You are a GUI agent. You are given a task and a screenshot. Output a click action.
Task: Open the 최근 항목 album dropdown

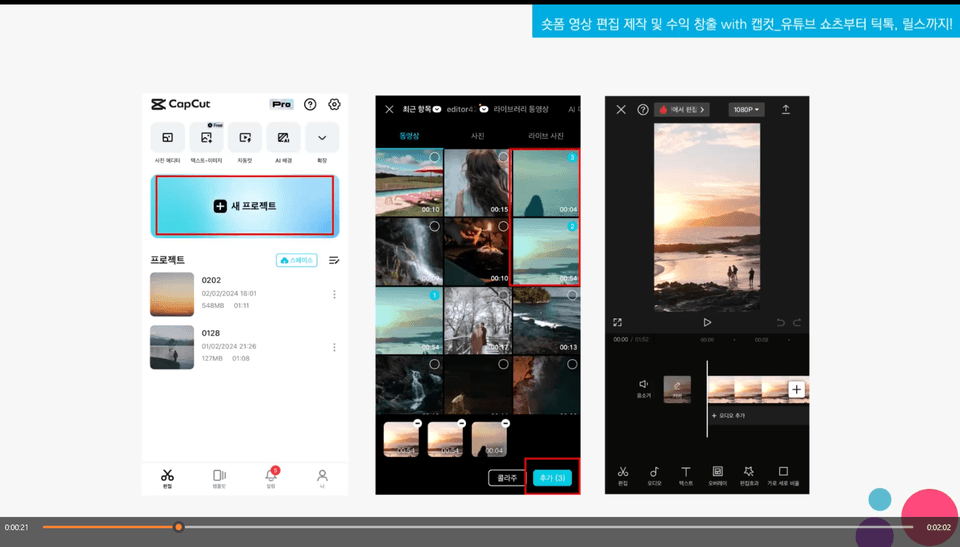[x=422, y=109]
